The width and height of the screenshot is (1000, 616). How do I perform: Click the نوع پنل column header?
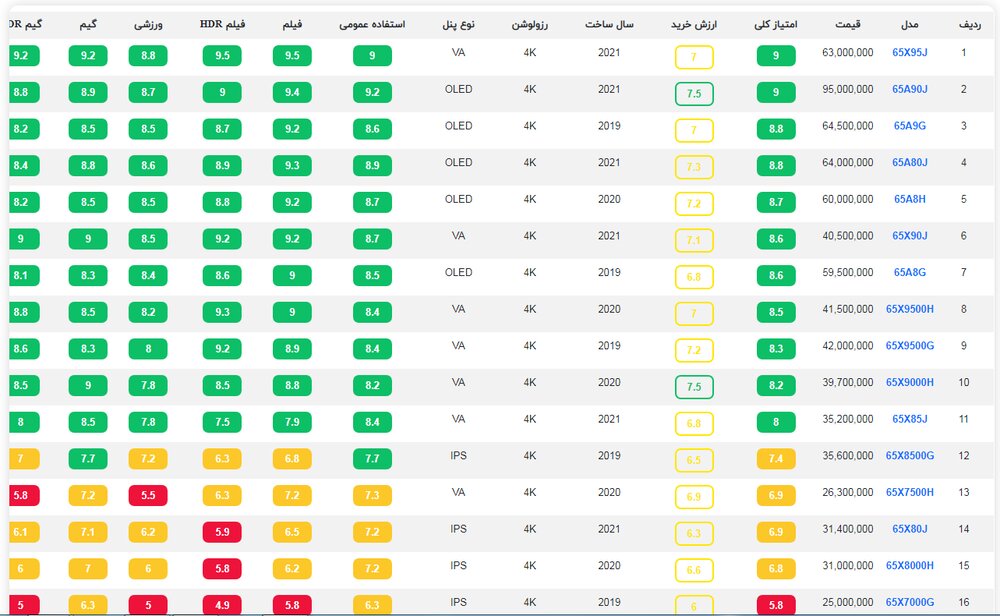[x=459, y=23]
